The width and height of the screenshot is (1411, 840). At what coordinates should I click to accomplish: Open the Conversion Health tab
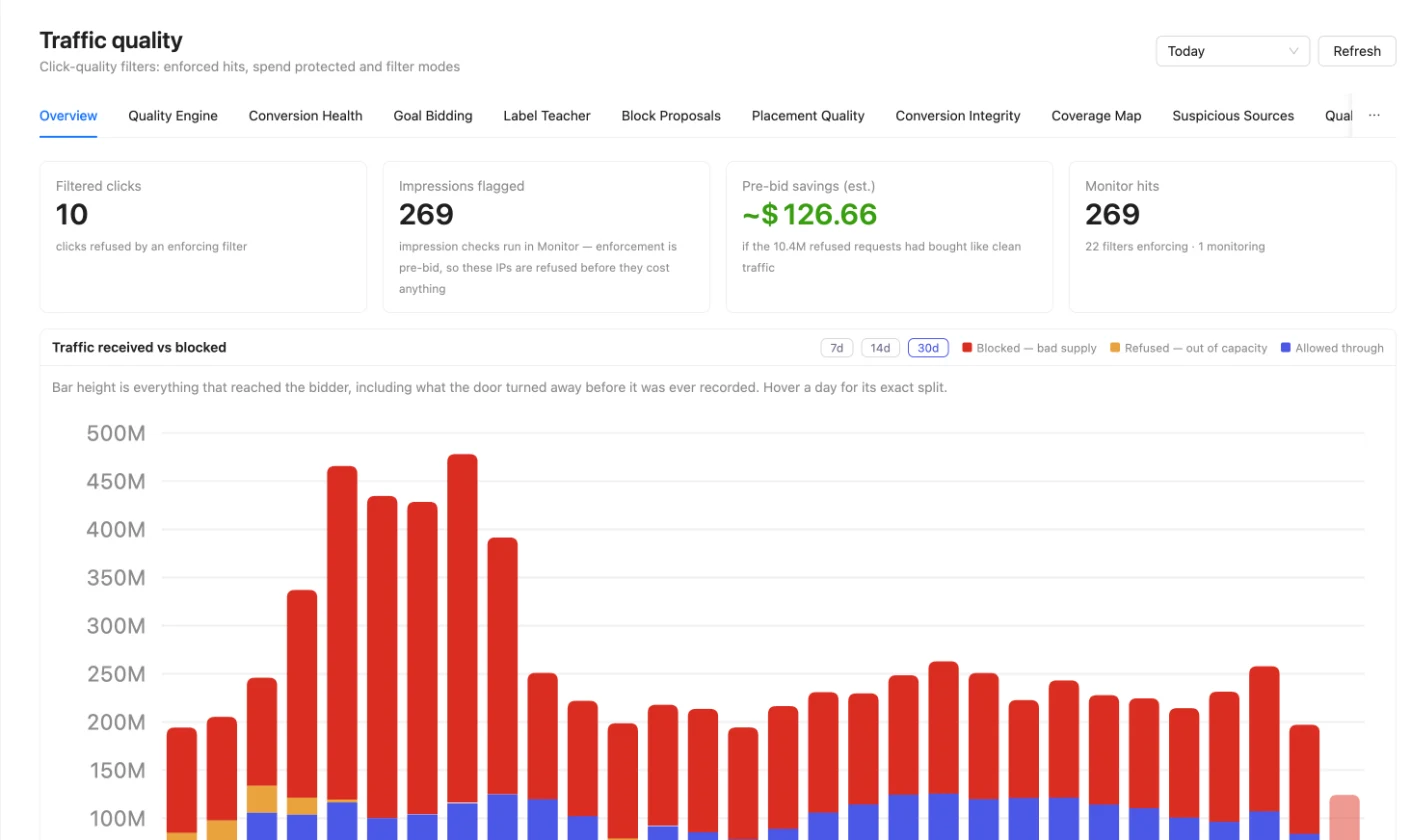coord(305,116)
